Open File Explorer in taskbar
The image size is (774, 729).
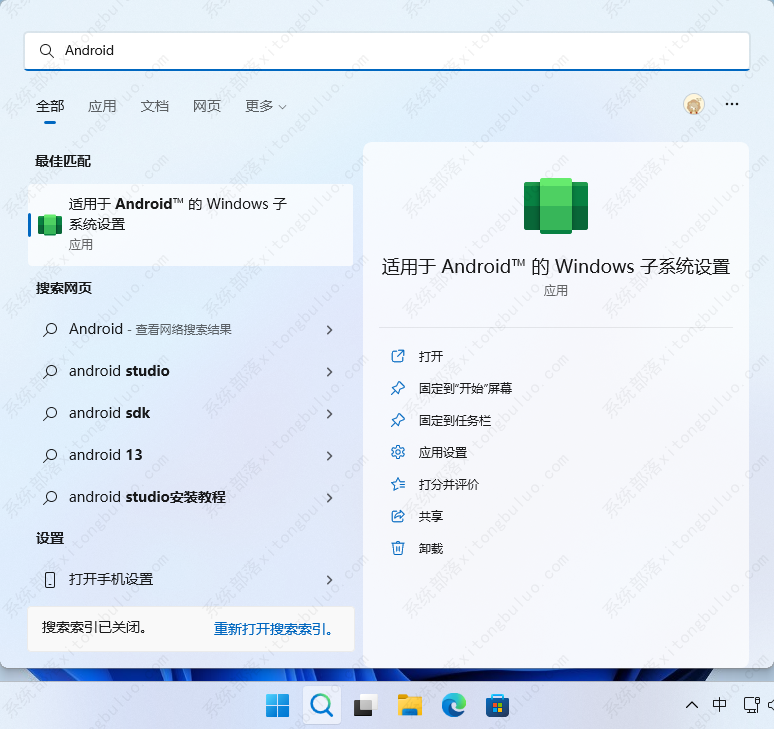click(x=409, y=705)
